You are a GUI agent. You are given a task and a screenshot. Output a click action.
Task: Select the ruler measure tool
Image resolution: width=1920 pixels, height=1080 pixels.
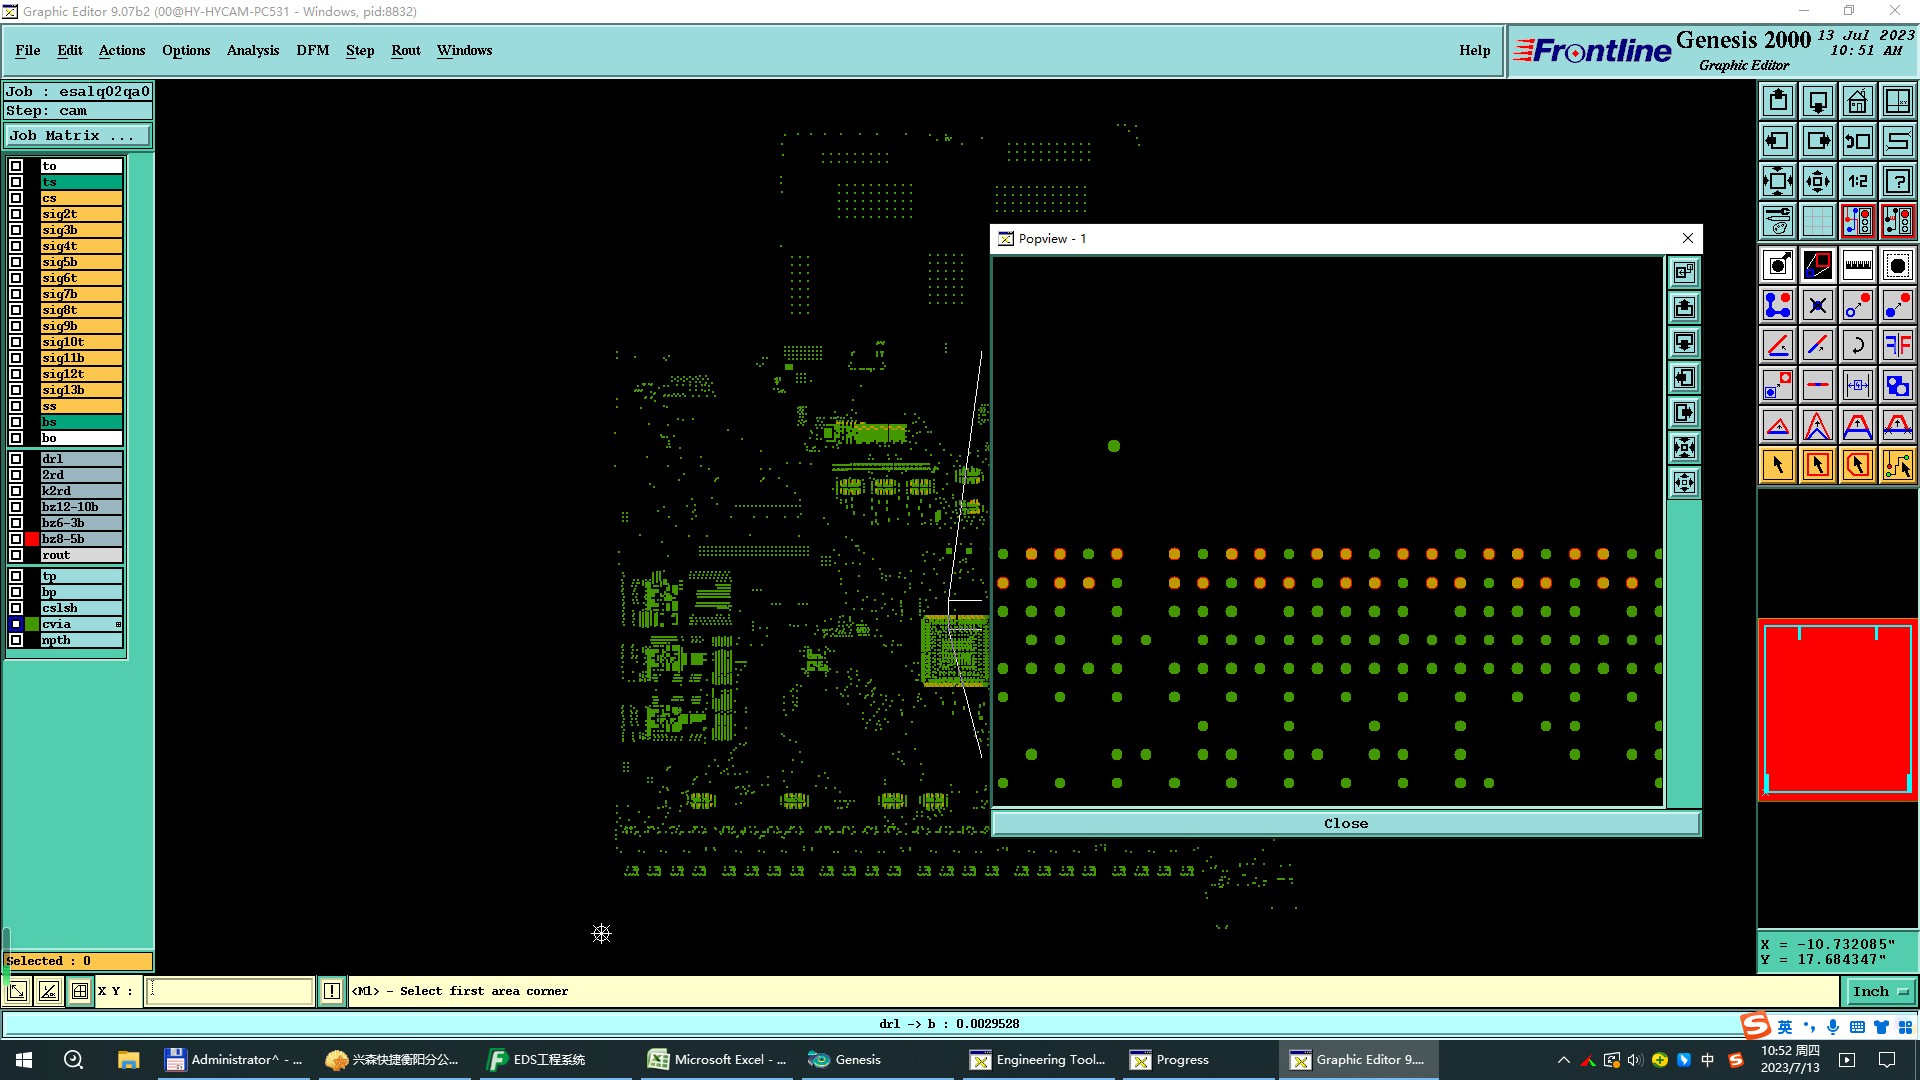tap(1857, 265)
